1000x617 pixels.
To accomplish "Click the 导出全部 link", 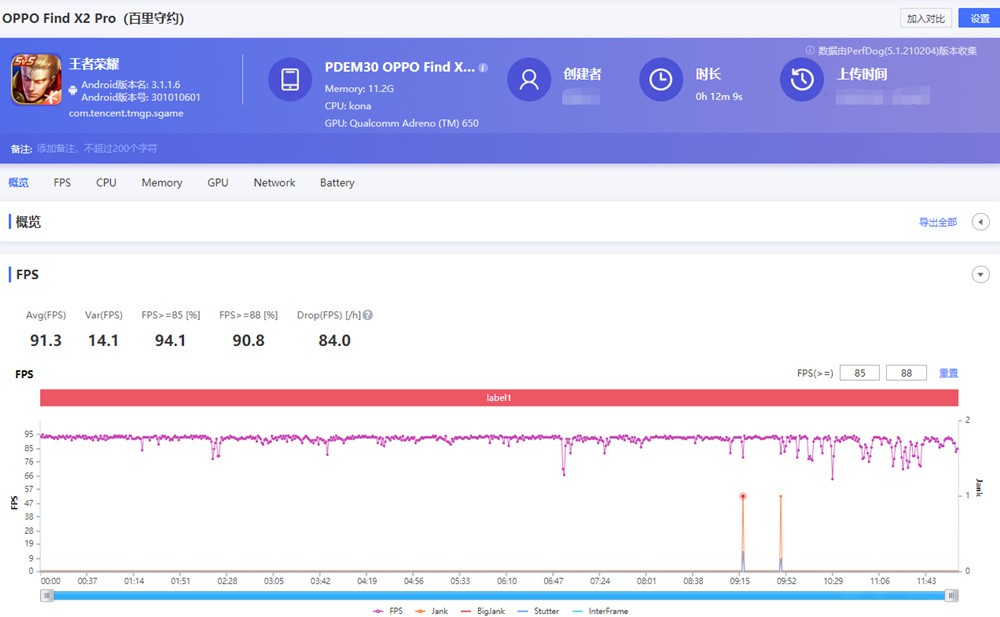I will coord(938,222).
